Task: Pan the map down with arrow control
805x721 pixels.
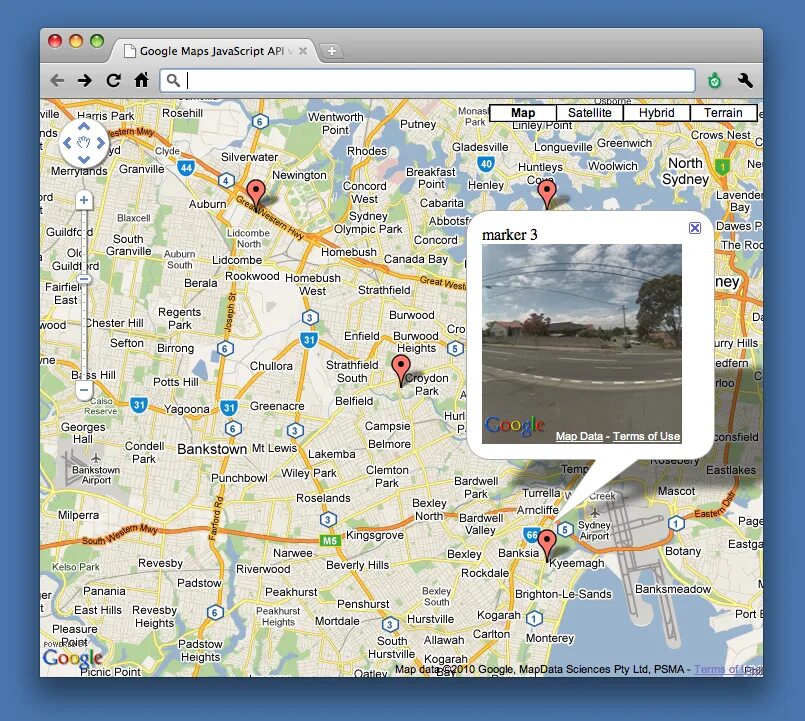Action: click(x=84, y=160)
